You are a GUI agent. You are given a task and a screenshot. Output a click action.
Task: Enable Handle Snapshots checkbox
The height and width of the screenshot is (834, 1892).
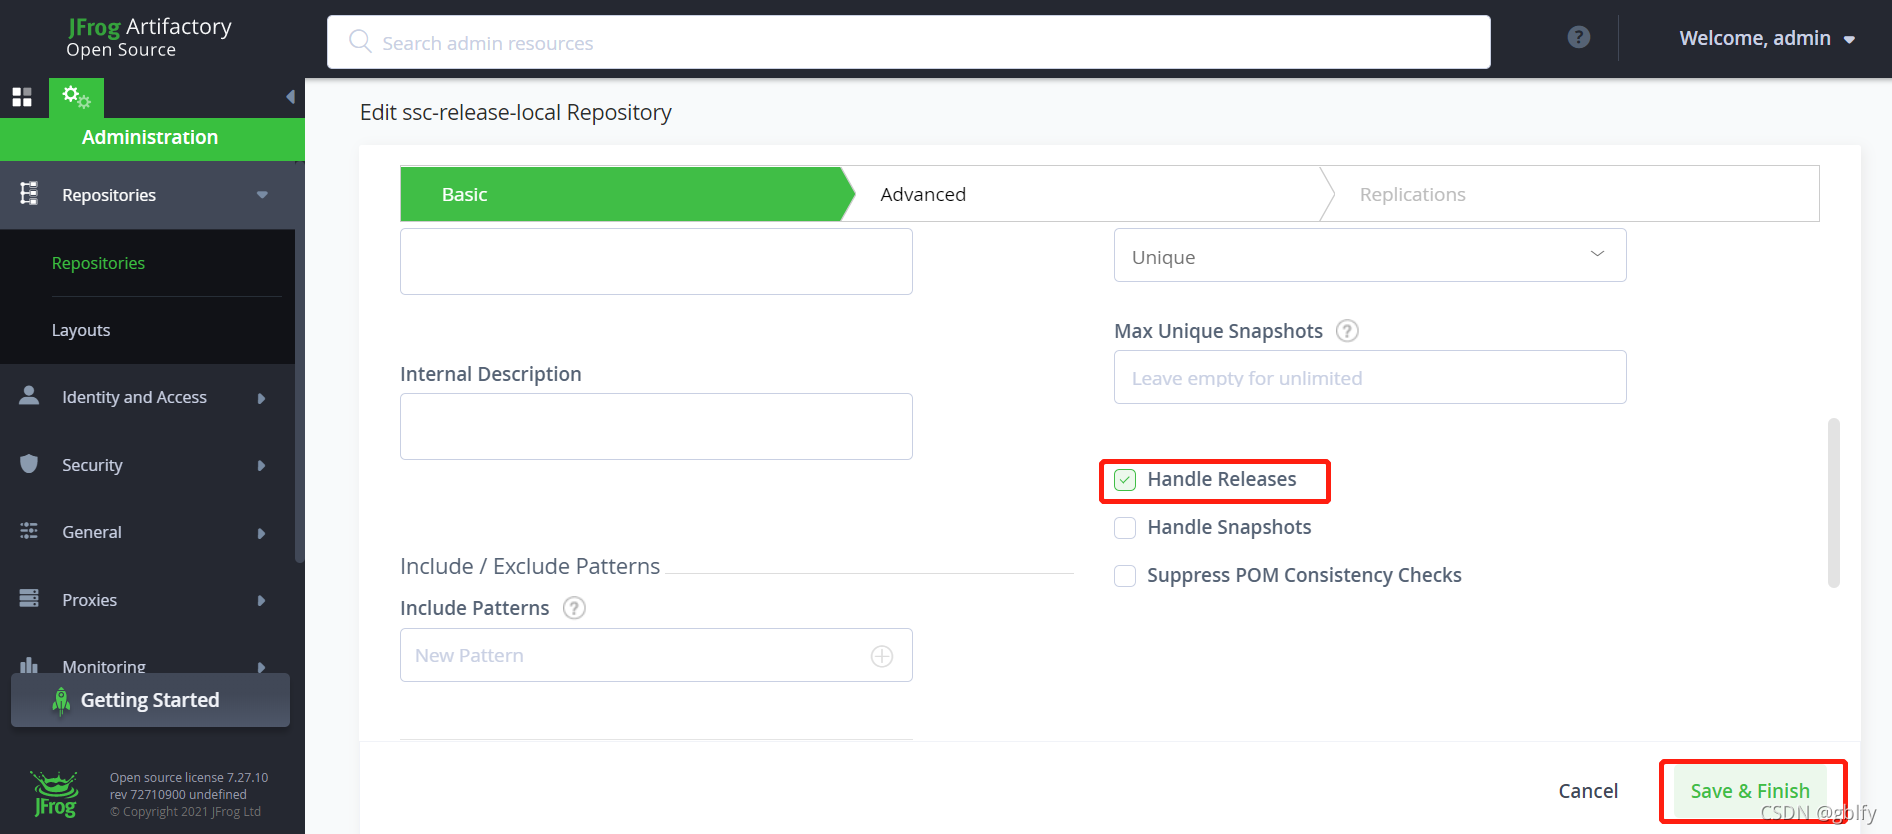pos(1125,528)
